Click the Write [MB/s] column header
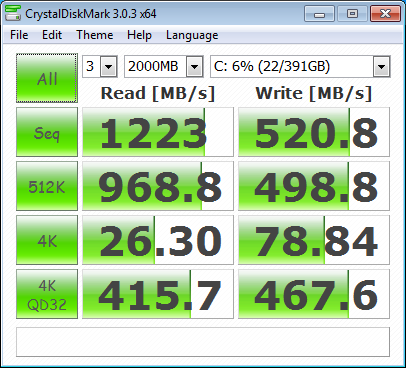Image resolution: width=406 pixels, height=368 pixels. (314, 93)
